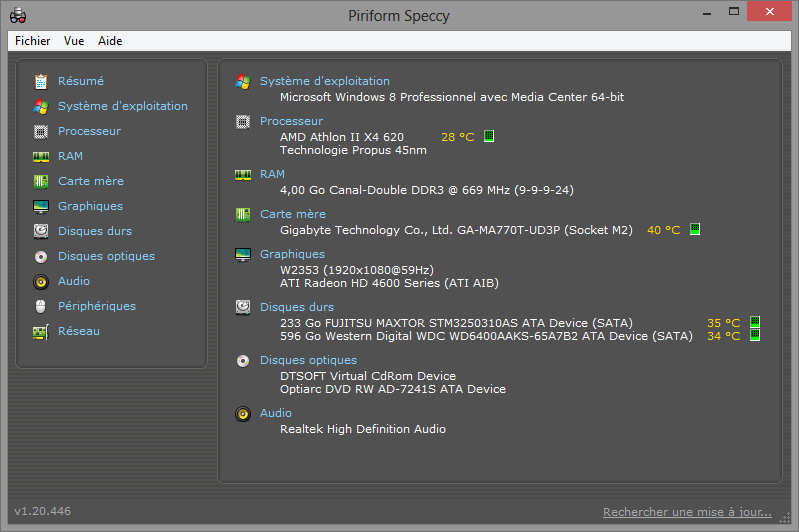The height and width of the screenshot is (532, 799).
Task: Click the monitor icon in summary panel
Action: tap(243, 254)
